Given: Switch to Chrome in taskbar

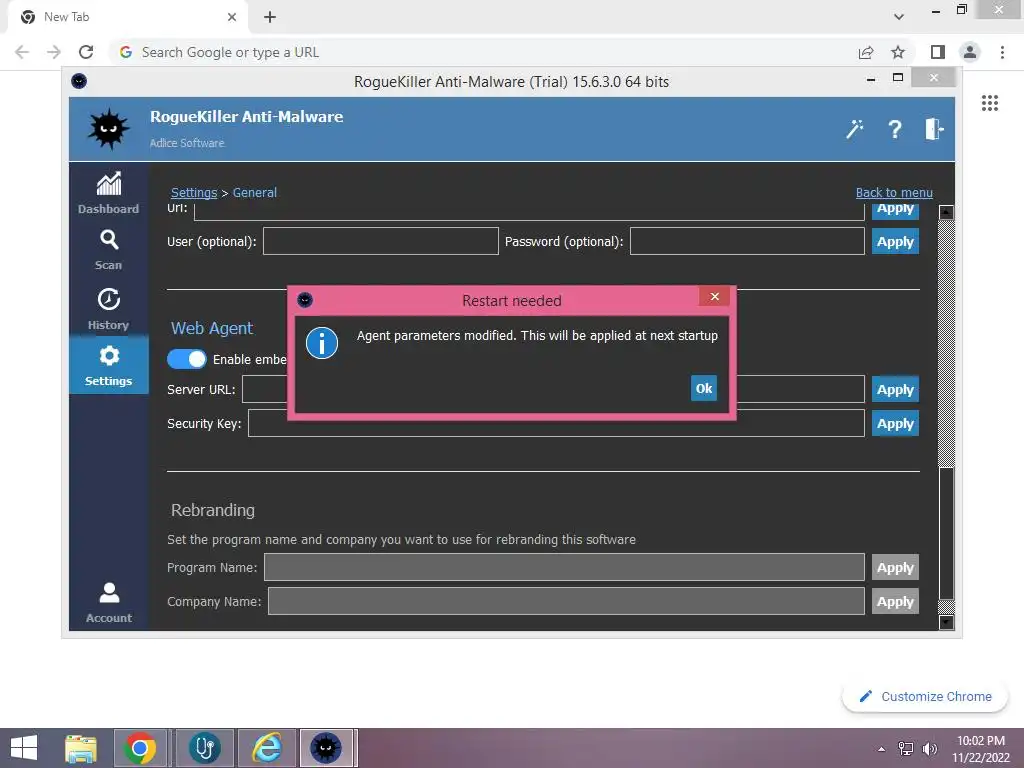Looking at the screenshot, I should click(140, 748).
